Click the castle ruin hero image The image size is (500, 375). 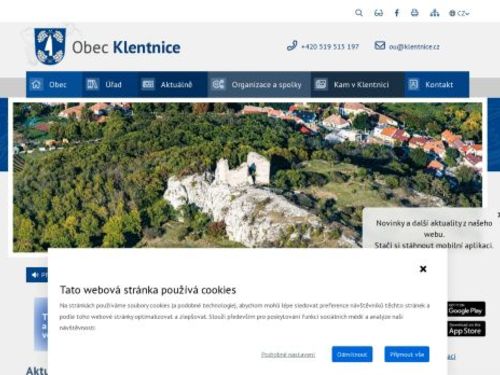tap(247, 177)
